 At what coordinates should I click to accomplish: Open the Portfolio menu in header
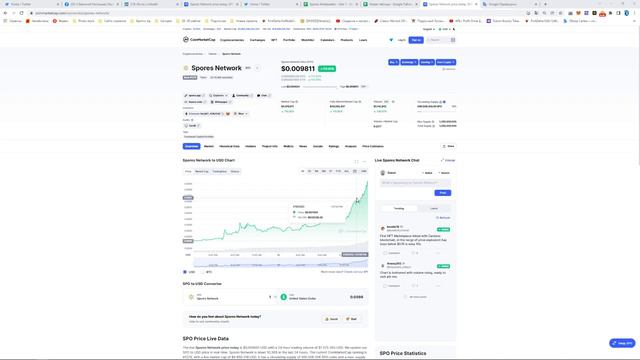pyautogui.click(x=289, y=40)
